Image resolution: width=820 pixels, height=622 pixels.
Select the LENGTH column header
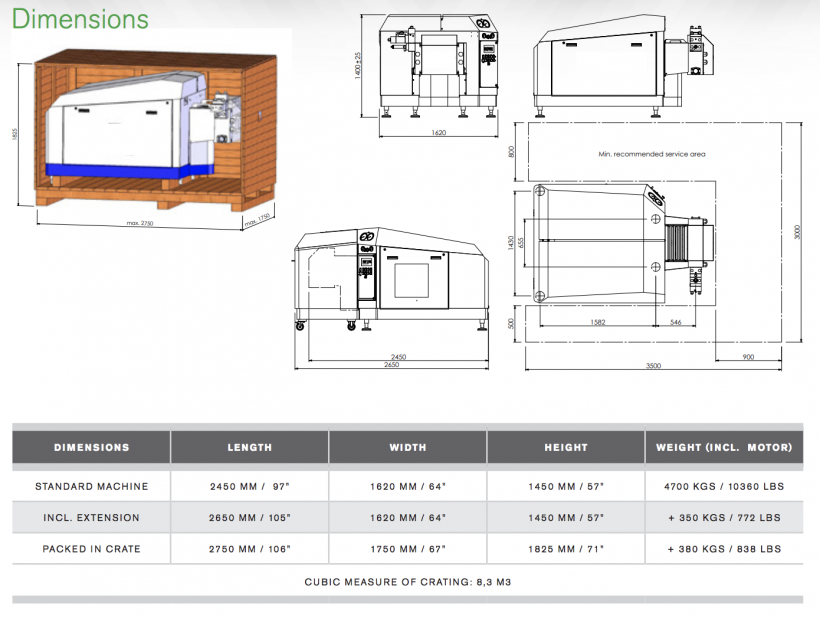(249, 447)
